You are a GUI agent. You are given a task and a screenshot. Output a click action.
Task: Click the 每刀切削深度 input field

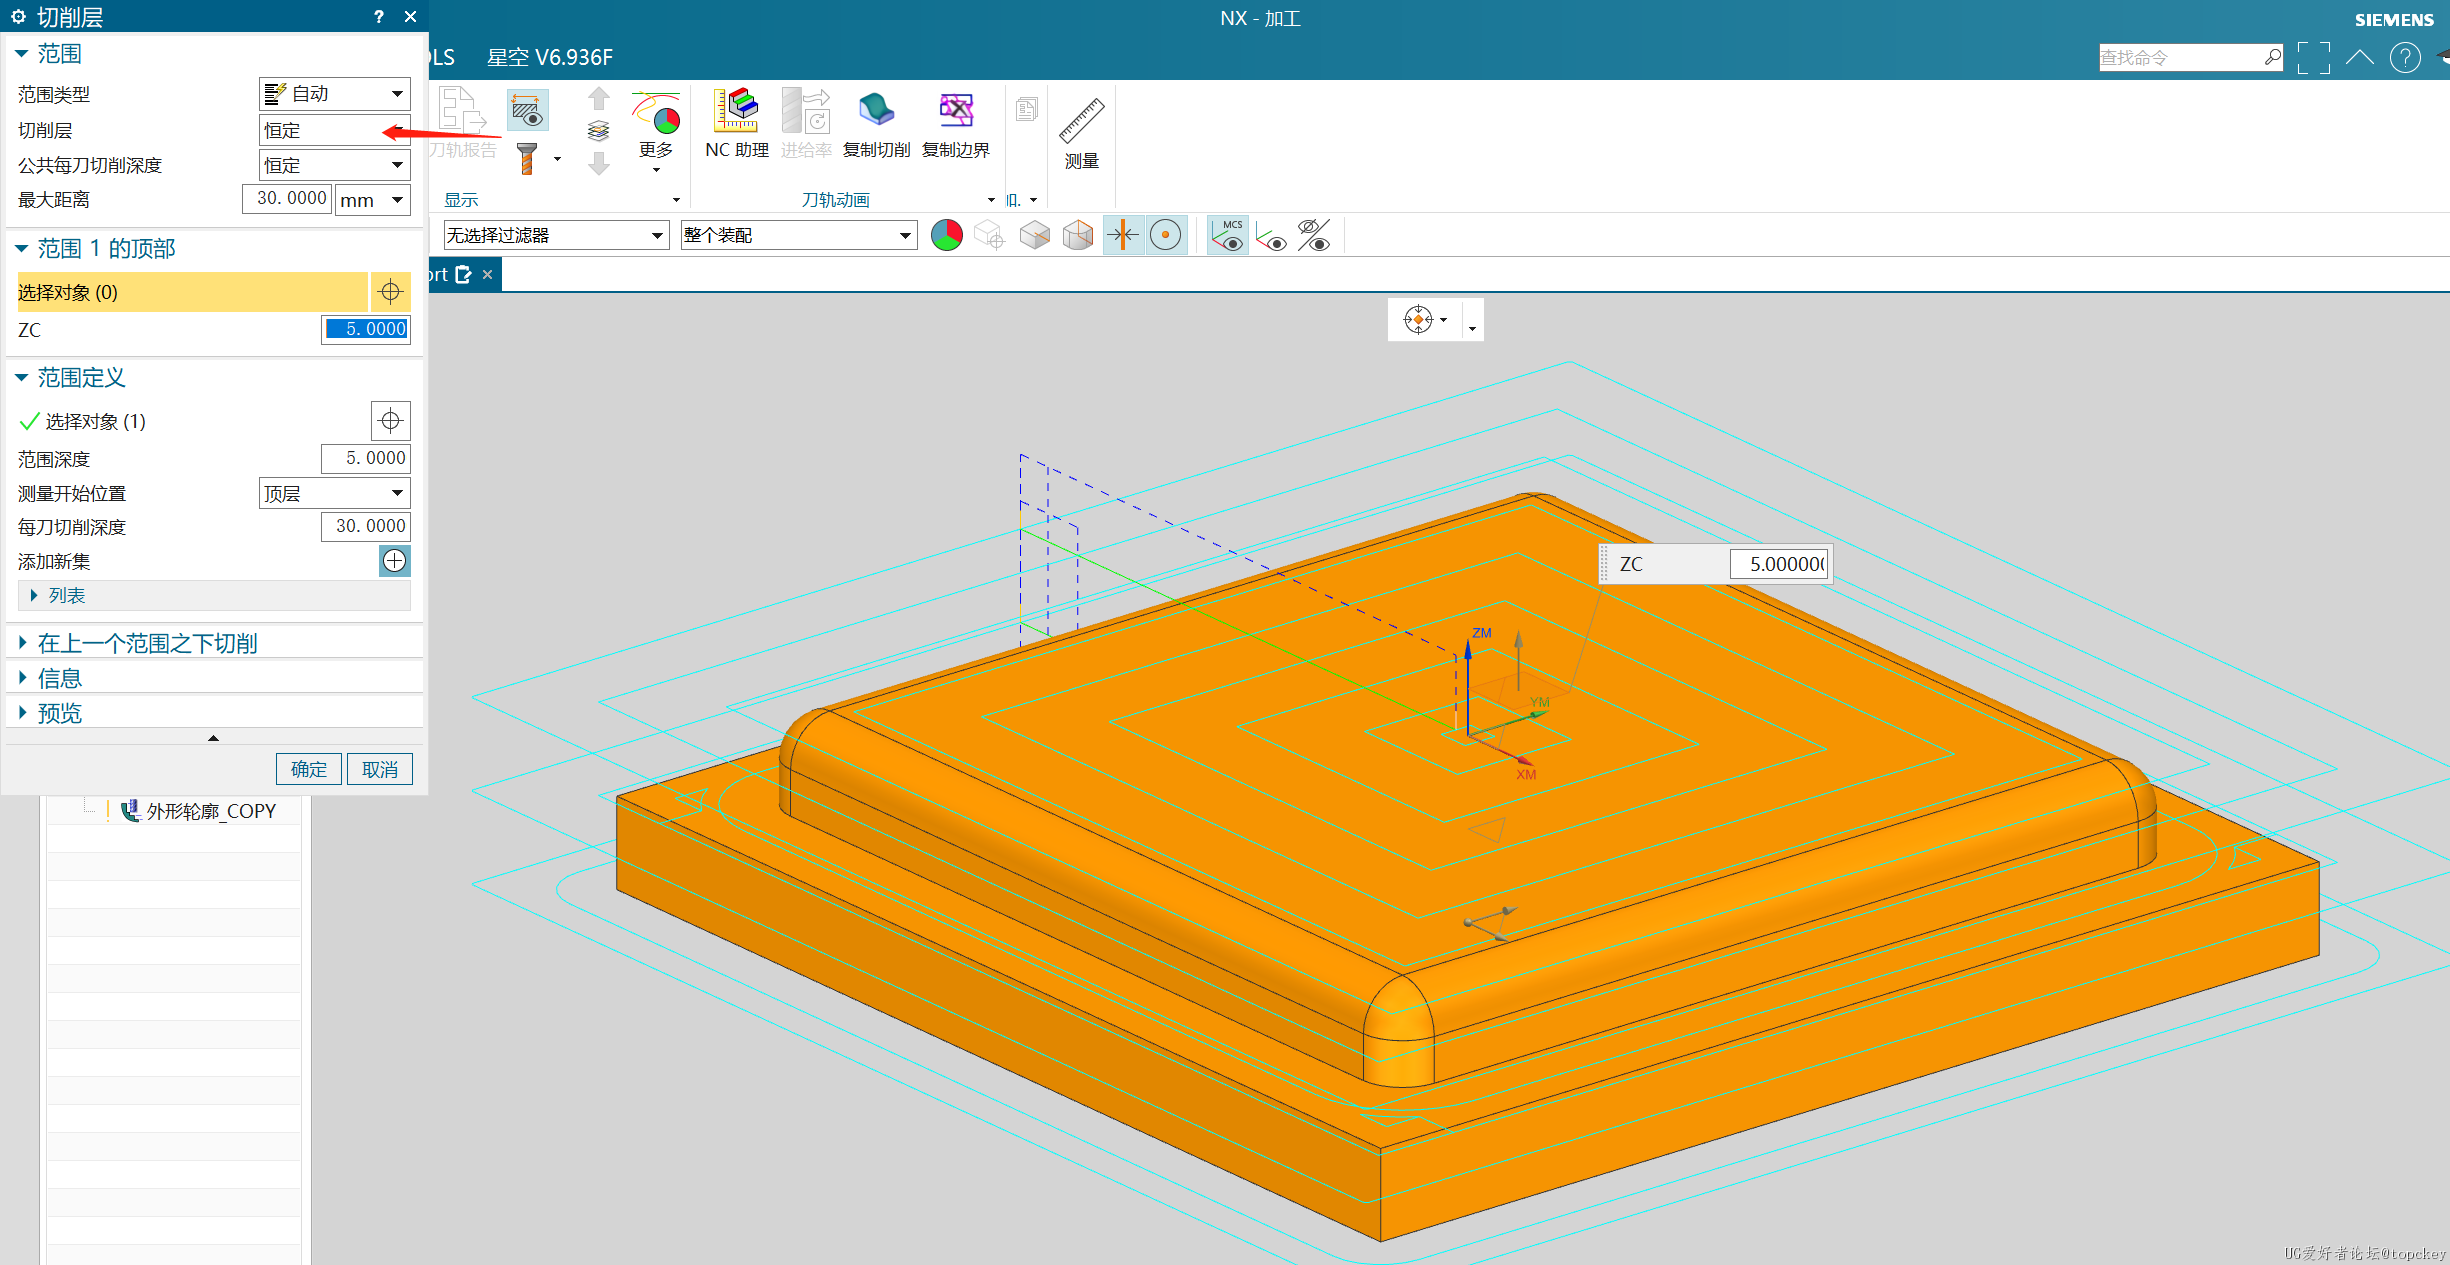click(x=366, y=526)
